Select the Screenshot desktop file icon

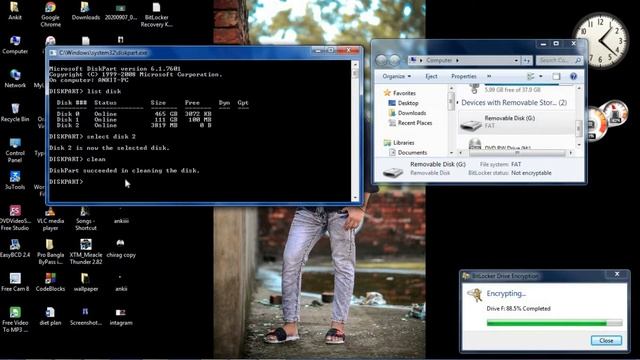(85, 316)
